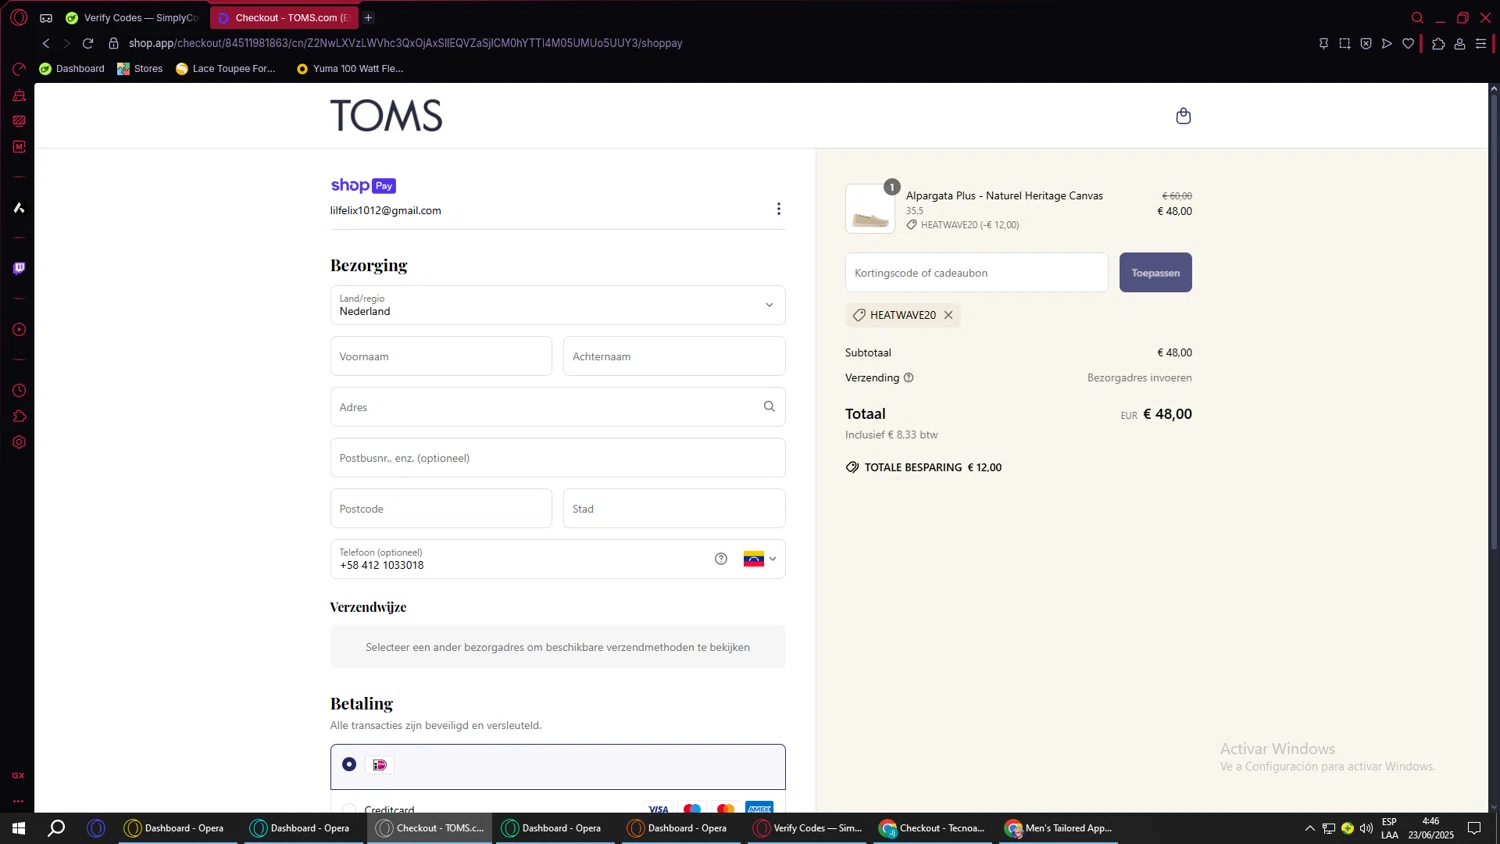Click the Shop Pay logo
Image resolution: width=1500 pixels, height=844 pixels.
point(363,185)
